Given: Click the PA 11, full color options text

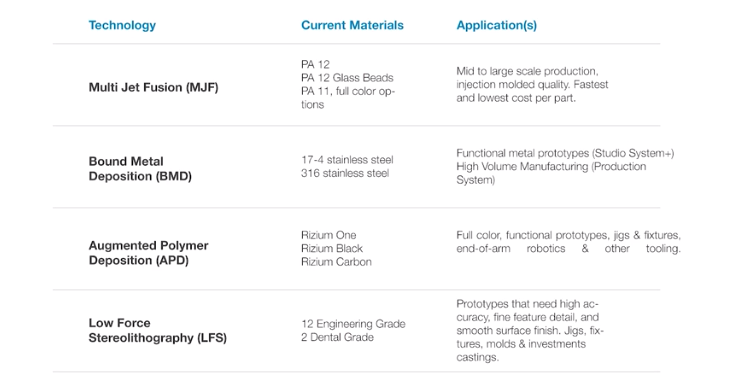Looking at the screenshot, I should [348, 98].
